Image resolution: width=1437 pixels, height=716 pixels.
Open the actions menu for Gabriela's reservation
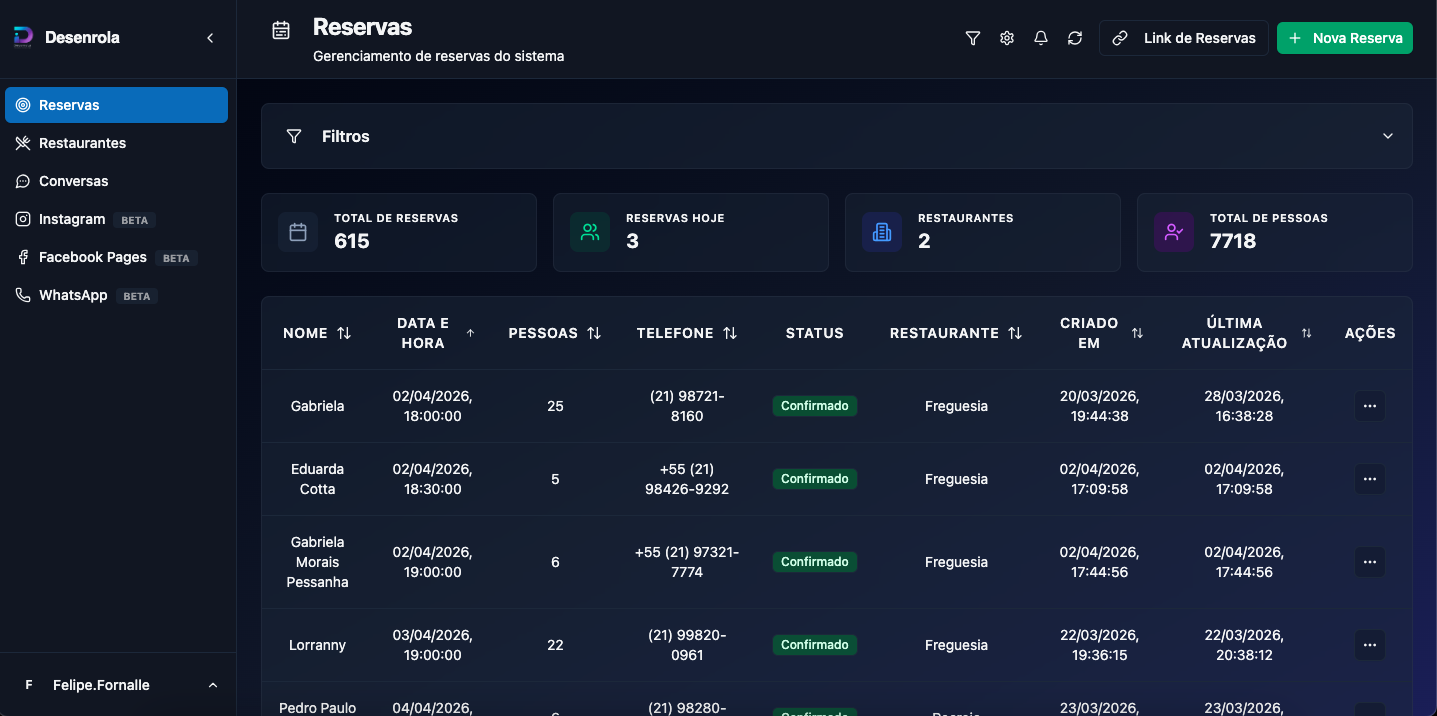click(x=1369, y=406)
